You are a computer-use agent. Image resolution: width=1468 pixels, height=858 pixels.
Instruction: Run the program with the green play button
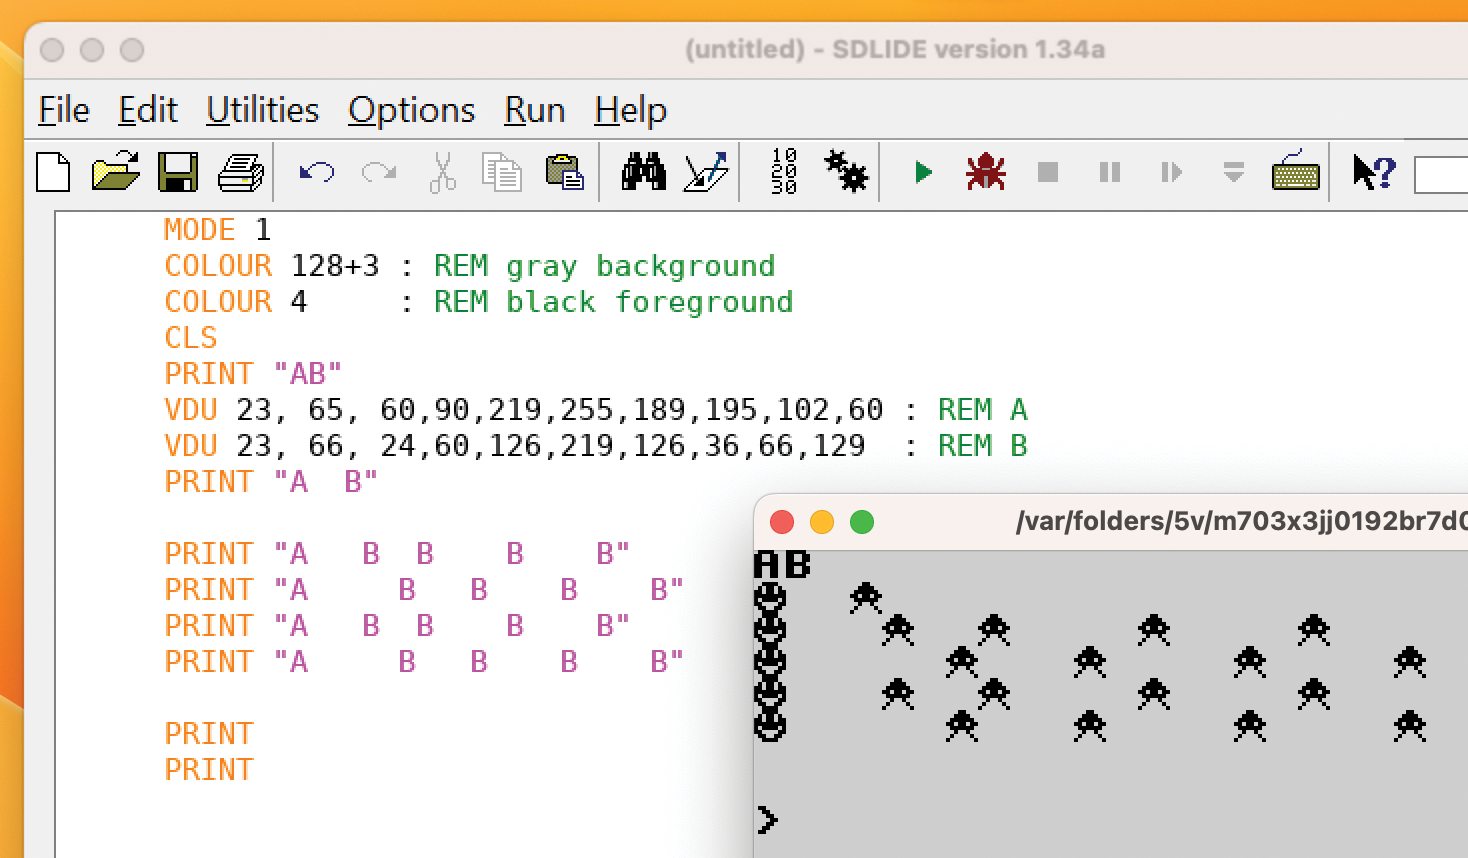pos(923,172)
